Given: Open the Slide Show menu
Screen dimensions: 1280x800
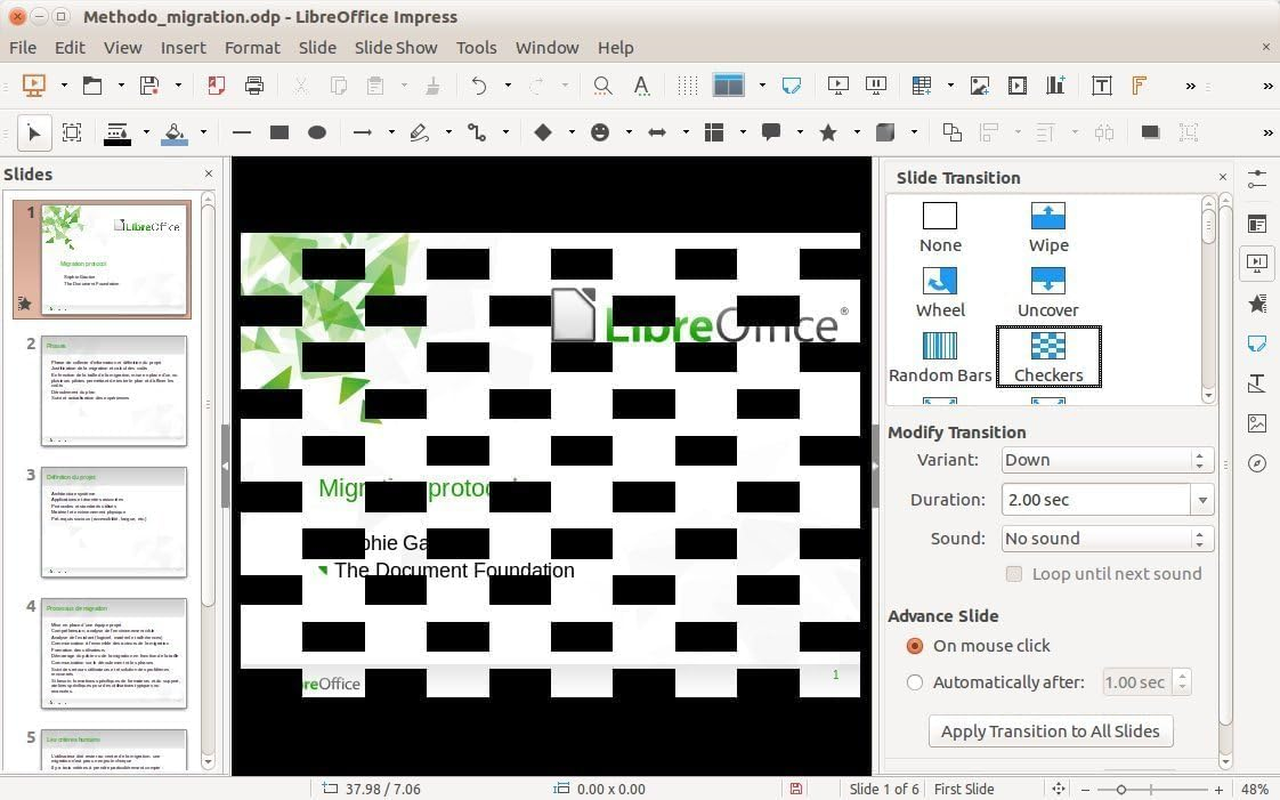Looking at the screenshot, I should coord(395,47).
